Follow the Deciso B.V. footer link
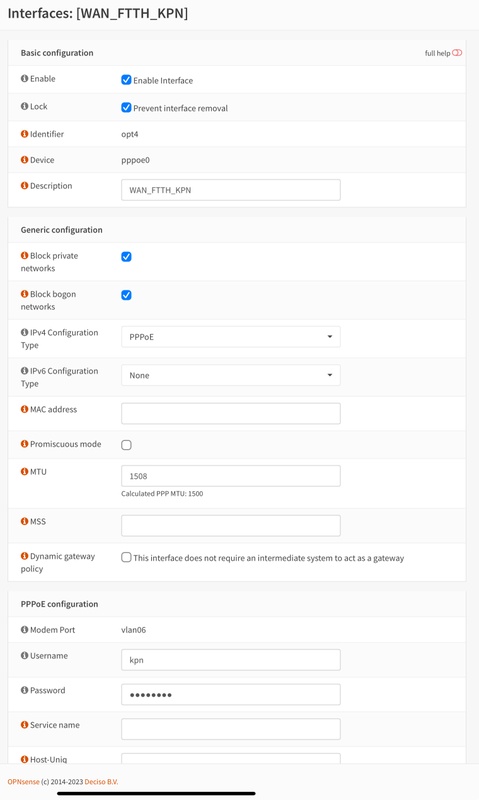The height and width of the screenshot is (800, 479). 101,782
